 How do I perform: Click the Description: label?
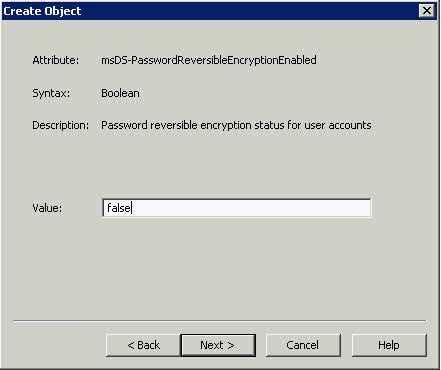click(x=61, y=125)
